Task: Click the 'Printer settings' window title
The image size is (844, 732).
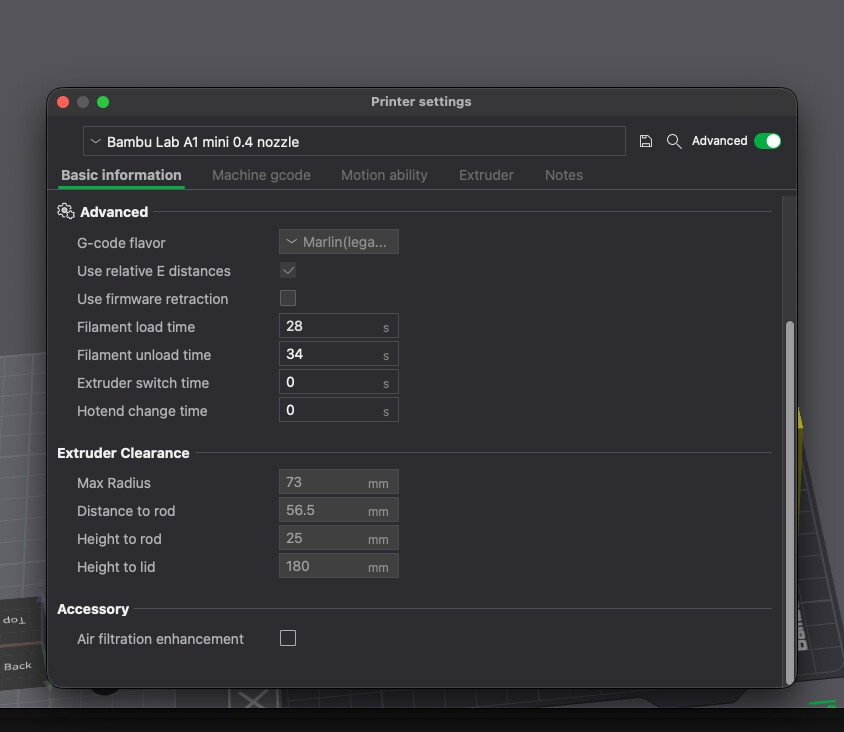Action: pos(421,102)
